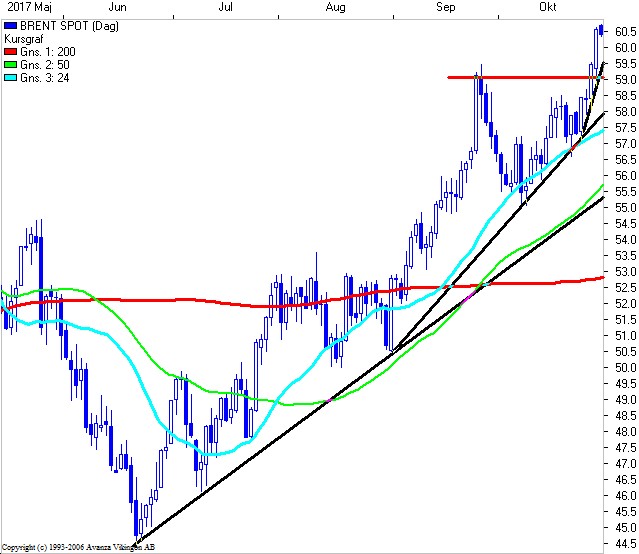Click the 52.5 price axis value
The image size is (639, 554).
626,288
